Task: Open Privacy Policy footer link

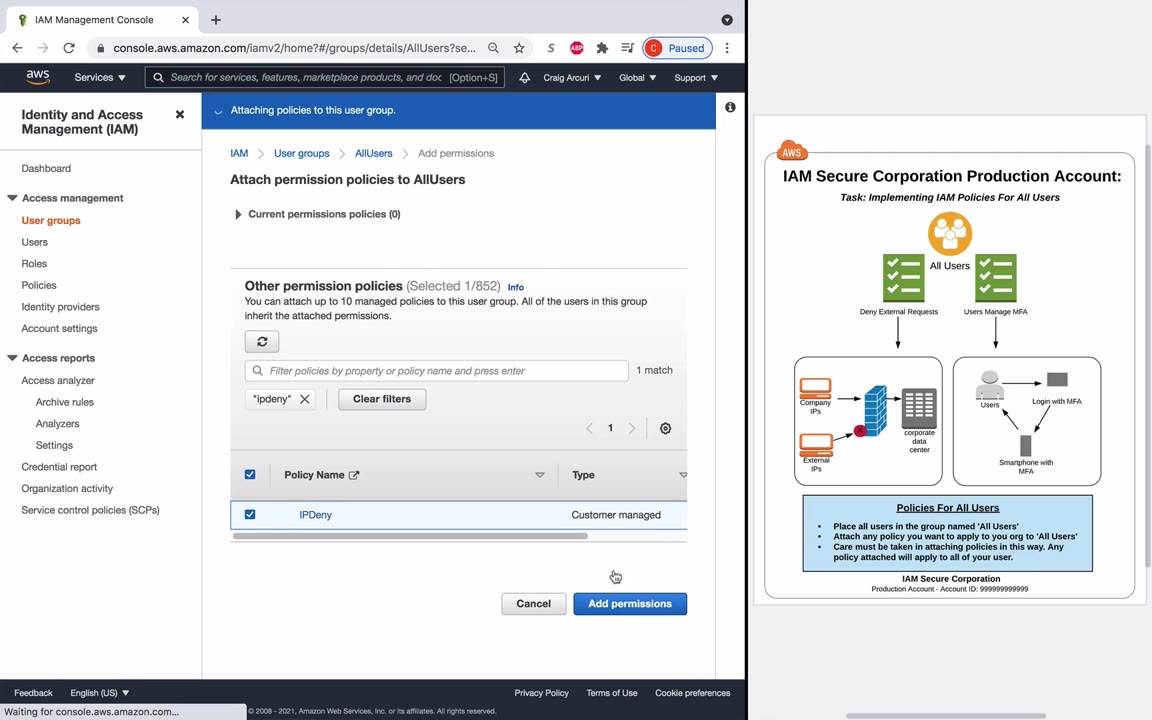Action: pos(541,693)
